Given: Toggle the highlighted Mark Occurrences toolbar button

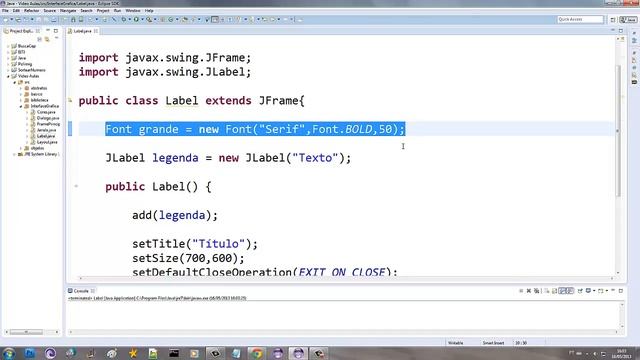Looking at the screenshot, I should click(x=214, y=19).
